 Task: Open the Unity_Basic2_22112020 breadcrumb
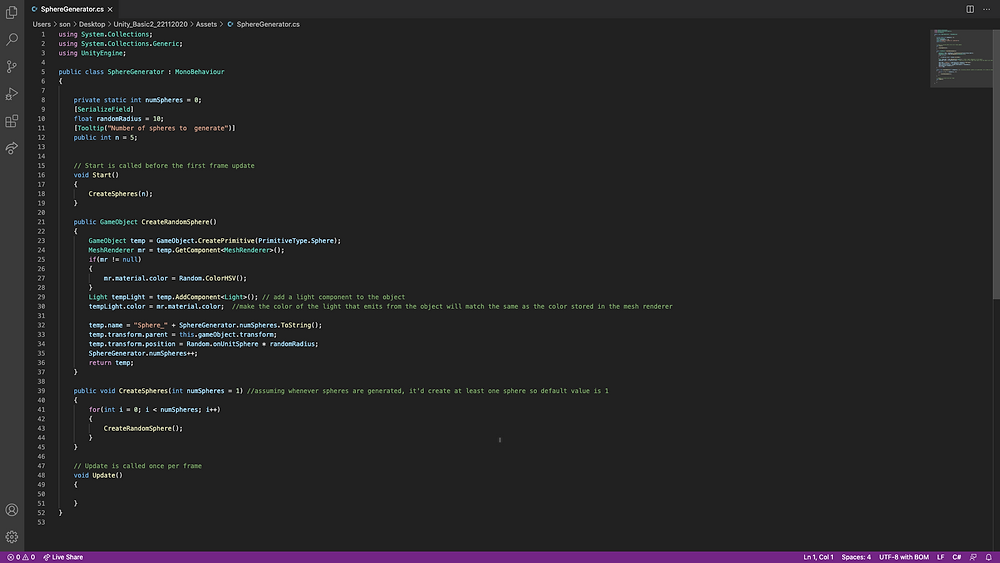(x=151, y=24)
